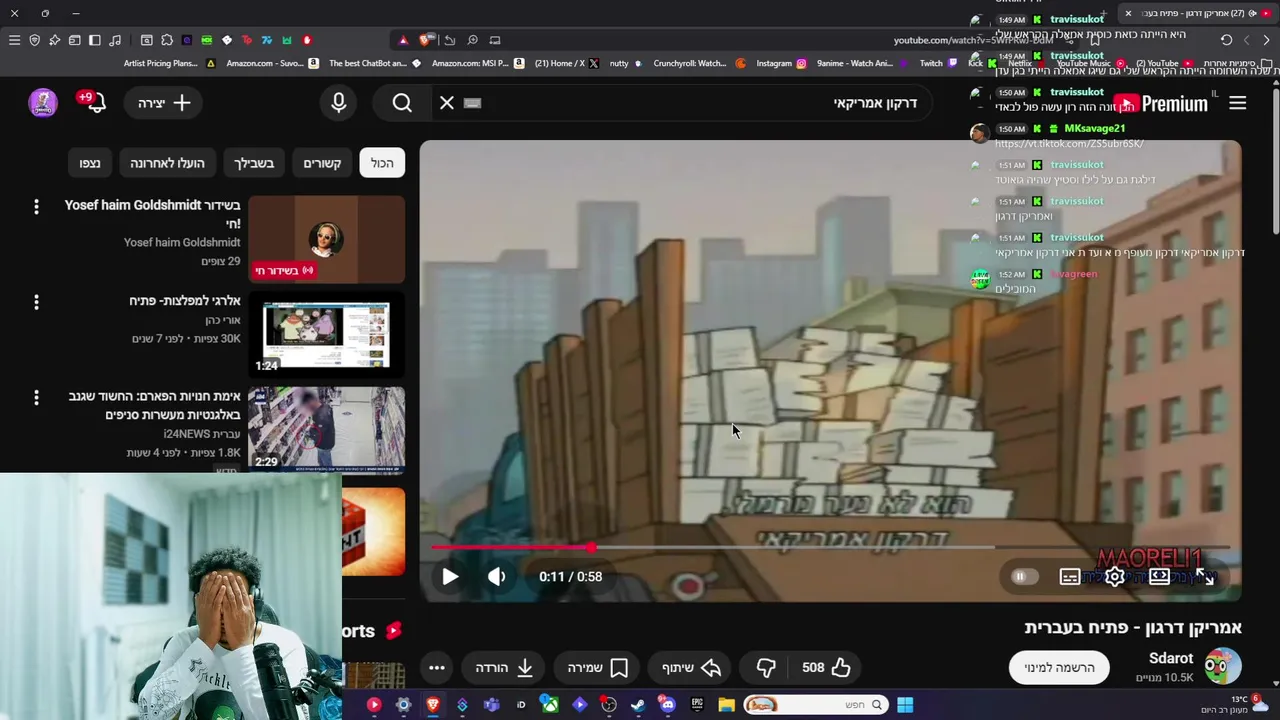
Task: Toggle subtitles on the video player
Action: click(x=1070, y=577)
